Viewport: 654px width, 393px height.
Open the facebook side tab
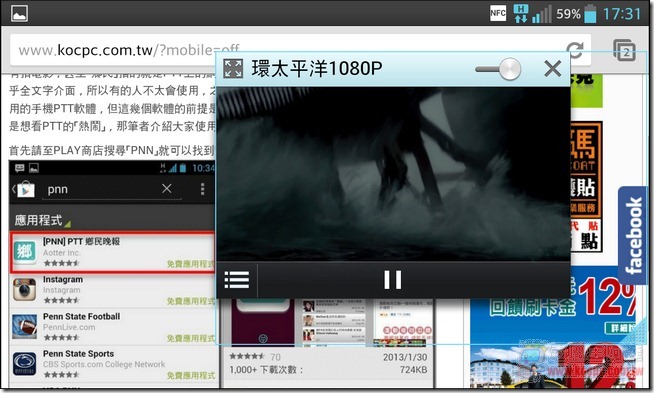pos(633,235)
